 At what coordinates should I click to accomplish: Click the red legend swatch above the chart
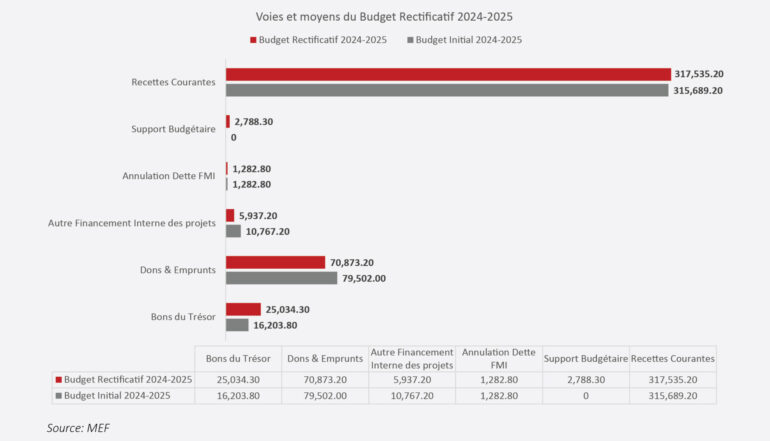tap(253, 40)
